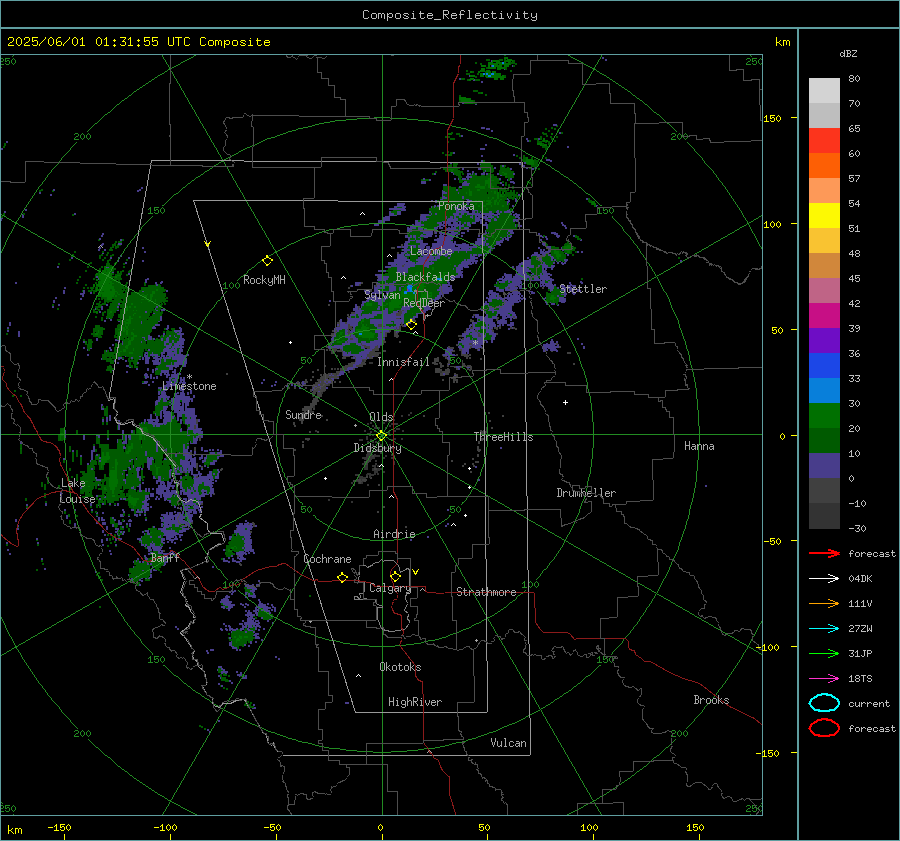
Task: Select the 20 dBZ green color swatch
Action: [824, 416]
